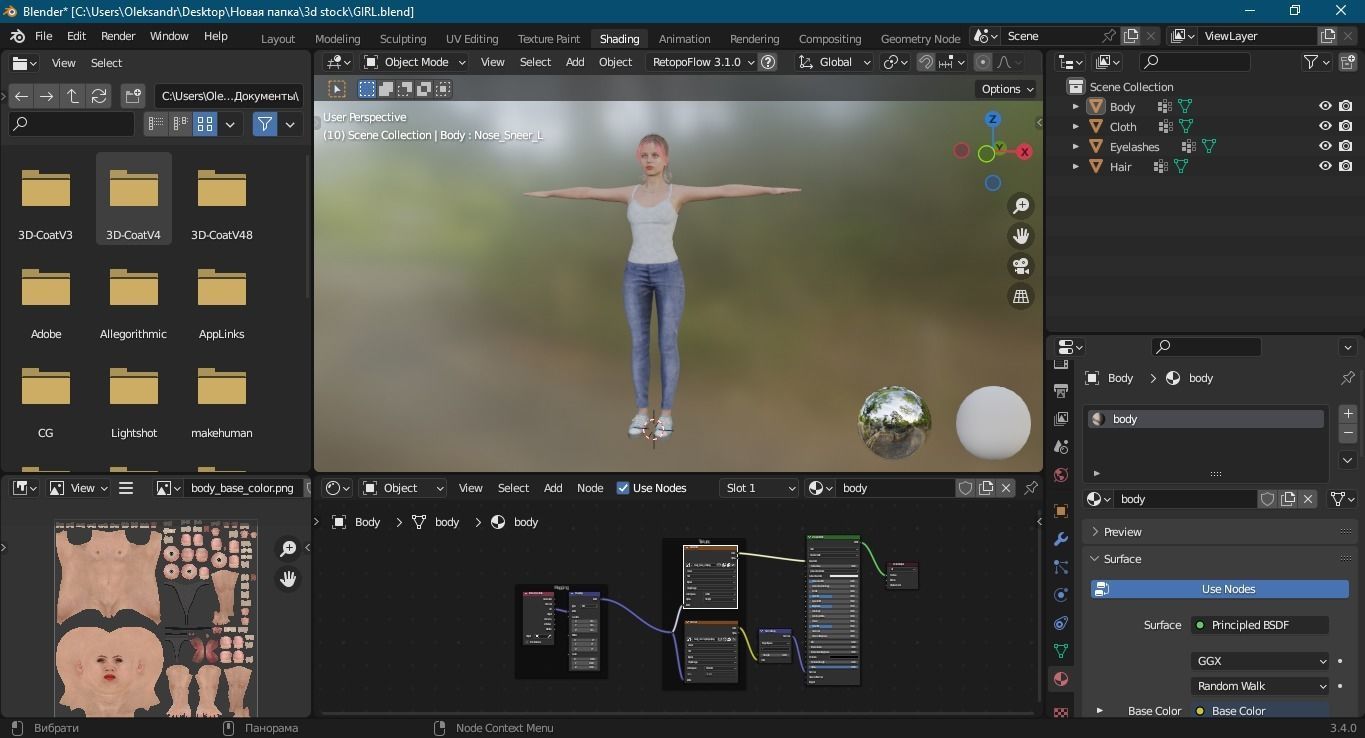Open the Global transform orientation dropdown
Screen dimensions: 1365x738
coord(835,62)
